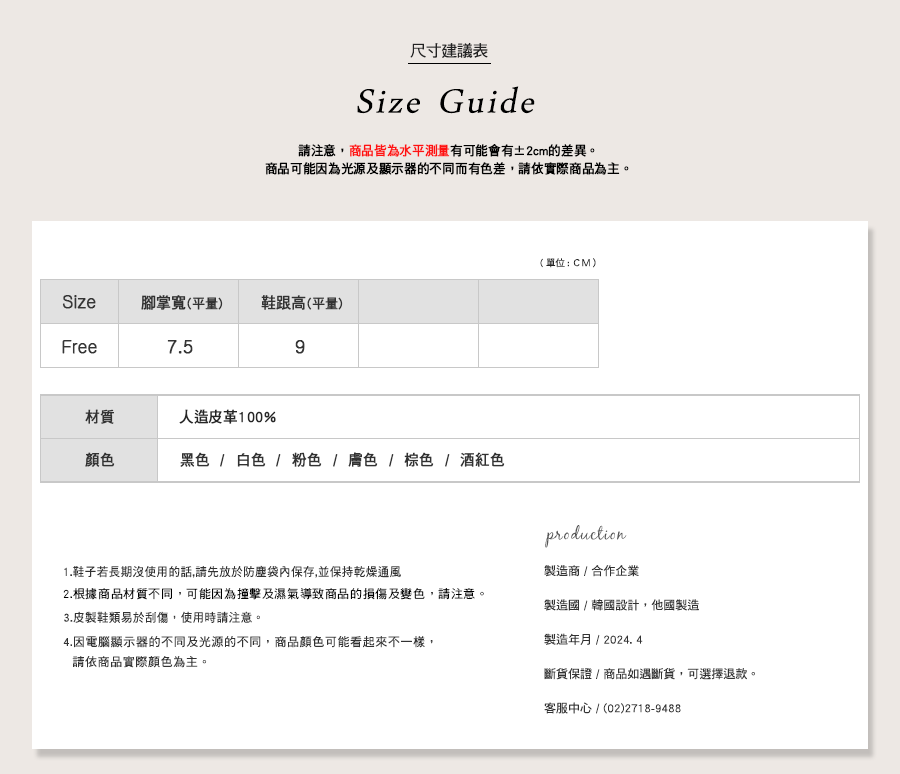
Task: Click the 腳掌寬(平量) column header
Action: tap(181, 303)
